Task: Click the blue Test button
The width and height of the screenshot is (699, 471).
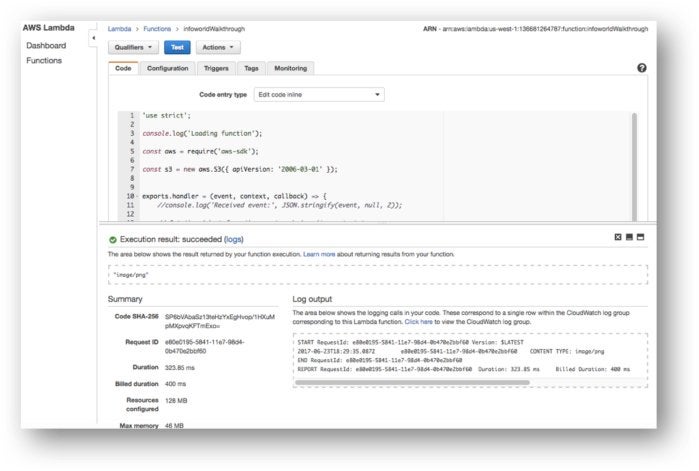Action: point(177,47)
